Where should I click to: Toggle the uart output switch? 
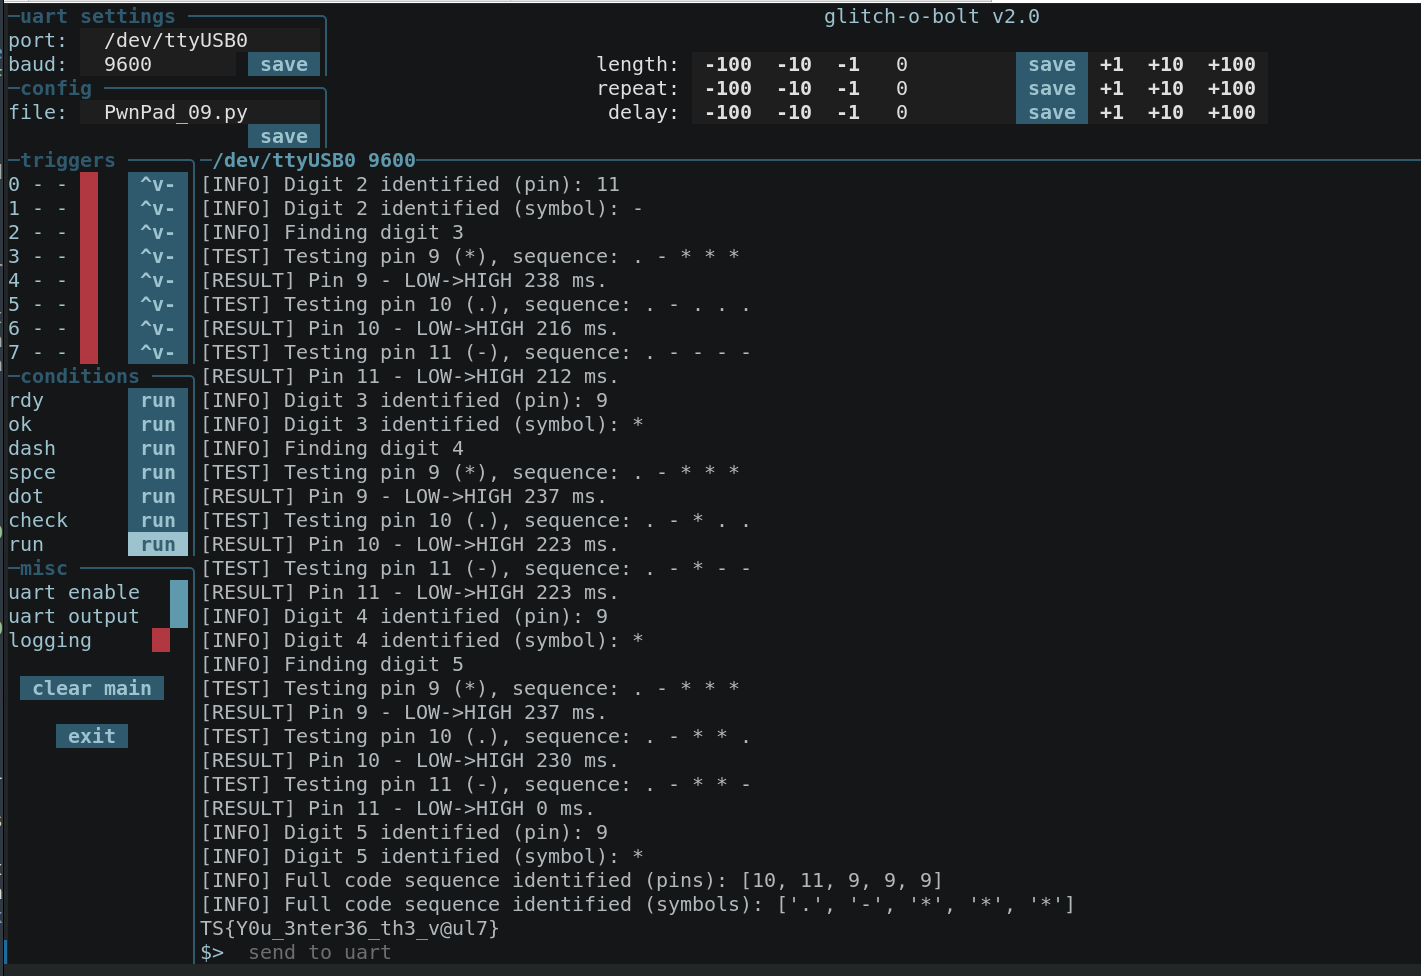click(x=178, y=616)
